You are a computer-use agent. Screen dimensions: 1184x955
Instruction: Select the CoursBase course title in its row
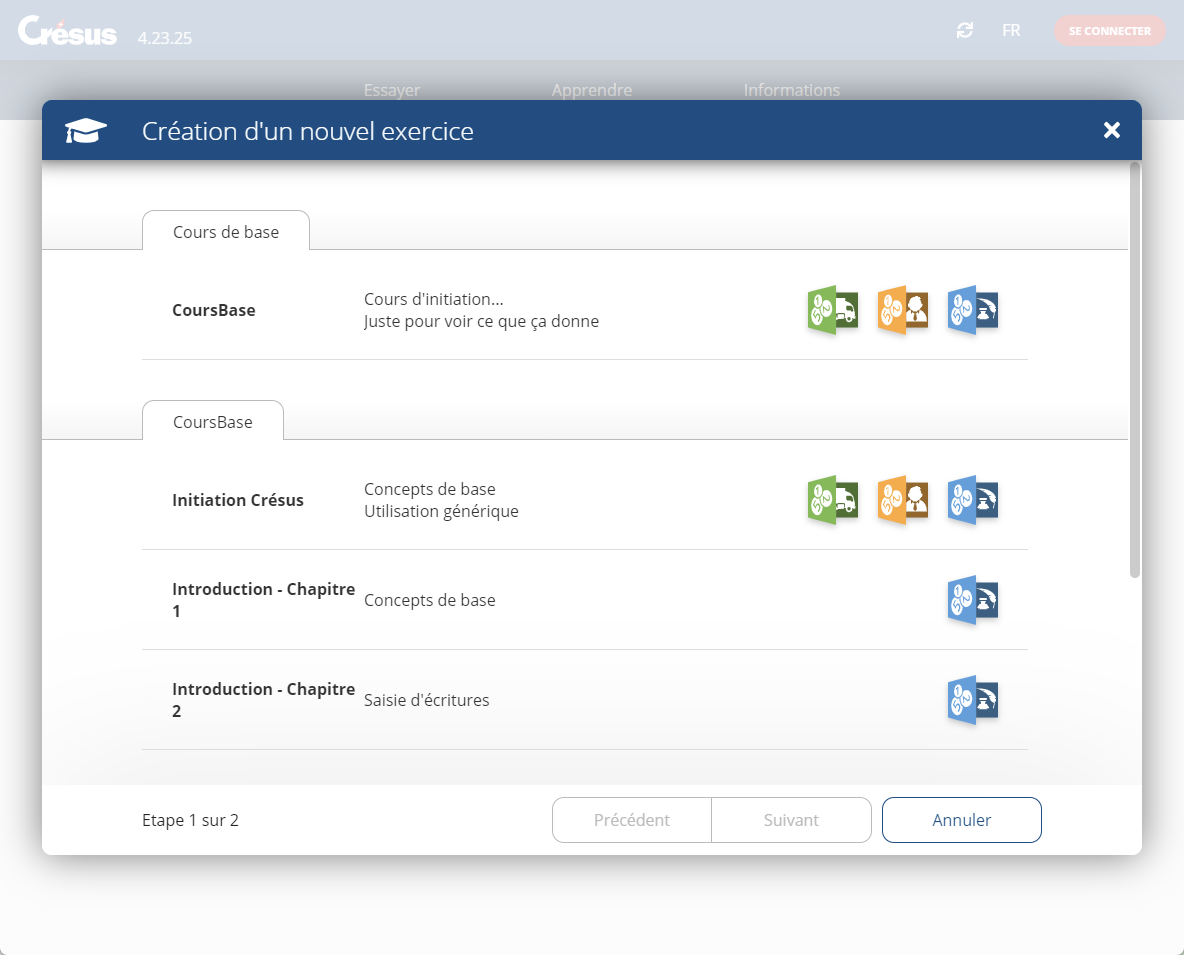pyautogui.click(x=214, y=310)
